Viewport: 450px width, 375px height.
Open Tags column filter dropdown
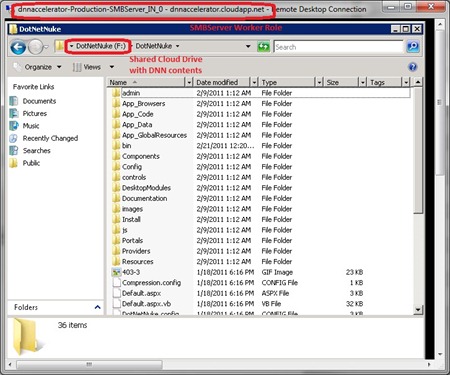[406, 82]
